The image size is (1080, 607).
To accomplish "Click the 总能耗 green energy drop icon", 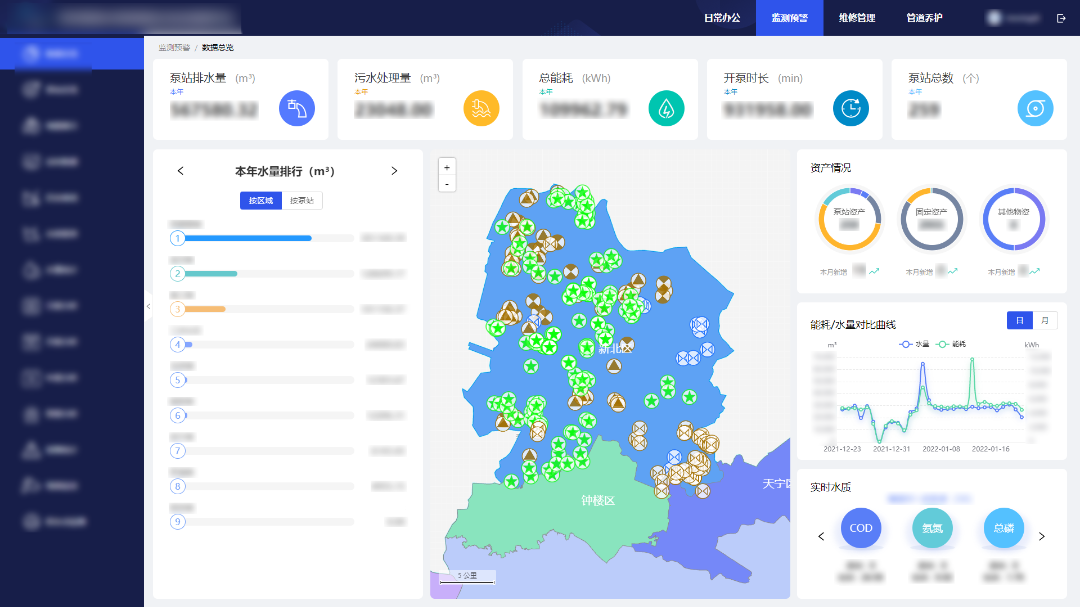I will click(x=666, y=108).
